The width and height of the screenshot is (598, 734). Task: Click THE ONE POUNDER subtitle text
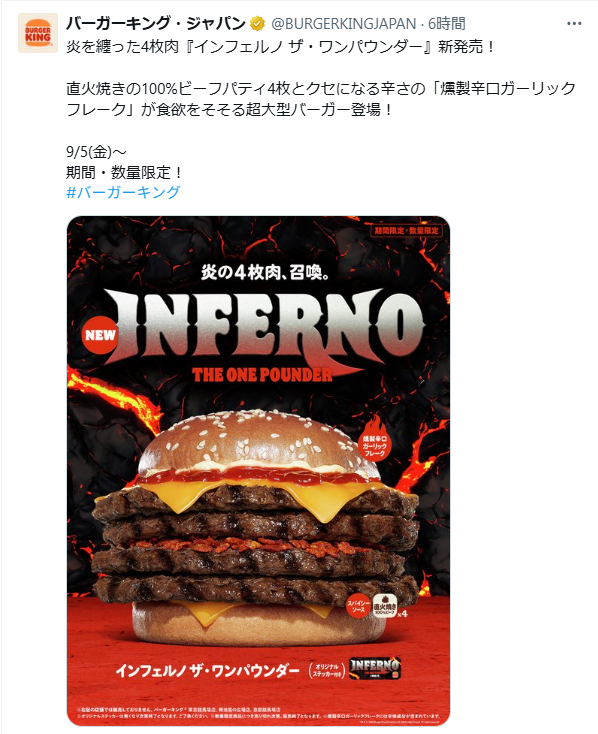[x=262, y=374]
